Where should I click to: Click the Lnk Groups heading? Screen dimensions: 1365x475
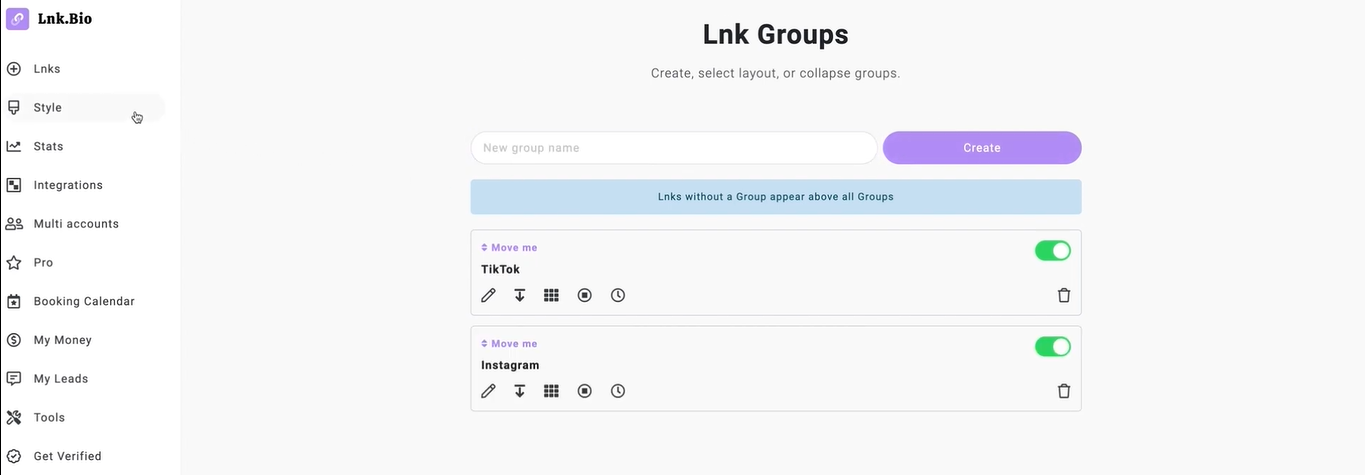(776, 34)
